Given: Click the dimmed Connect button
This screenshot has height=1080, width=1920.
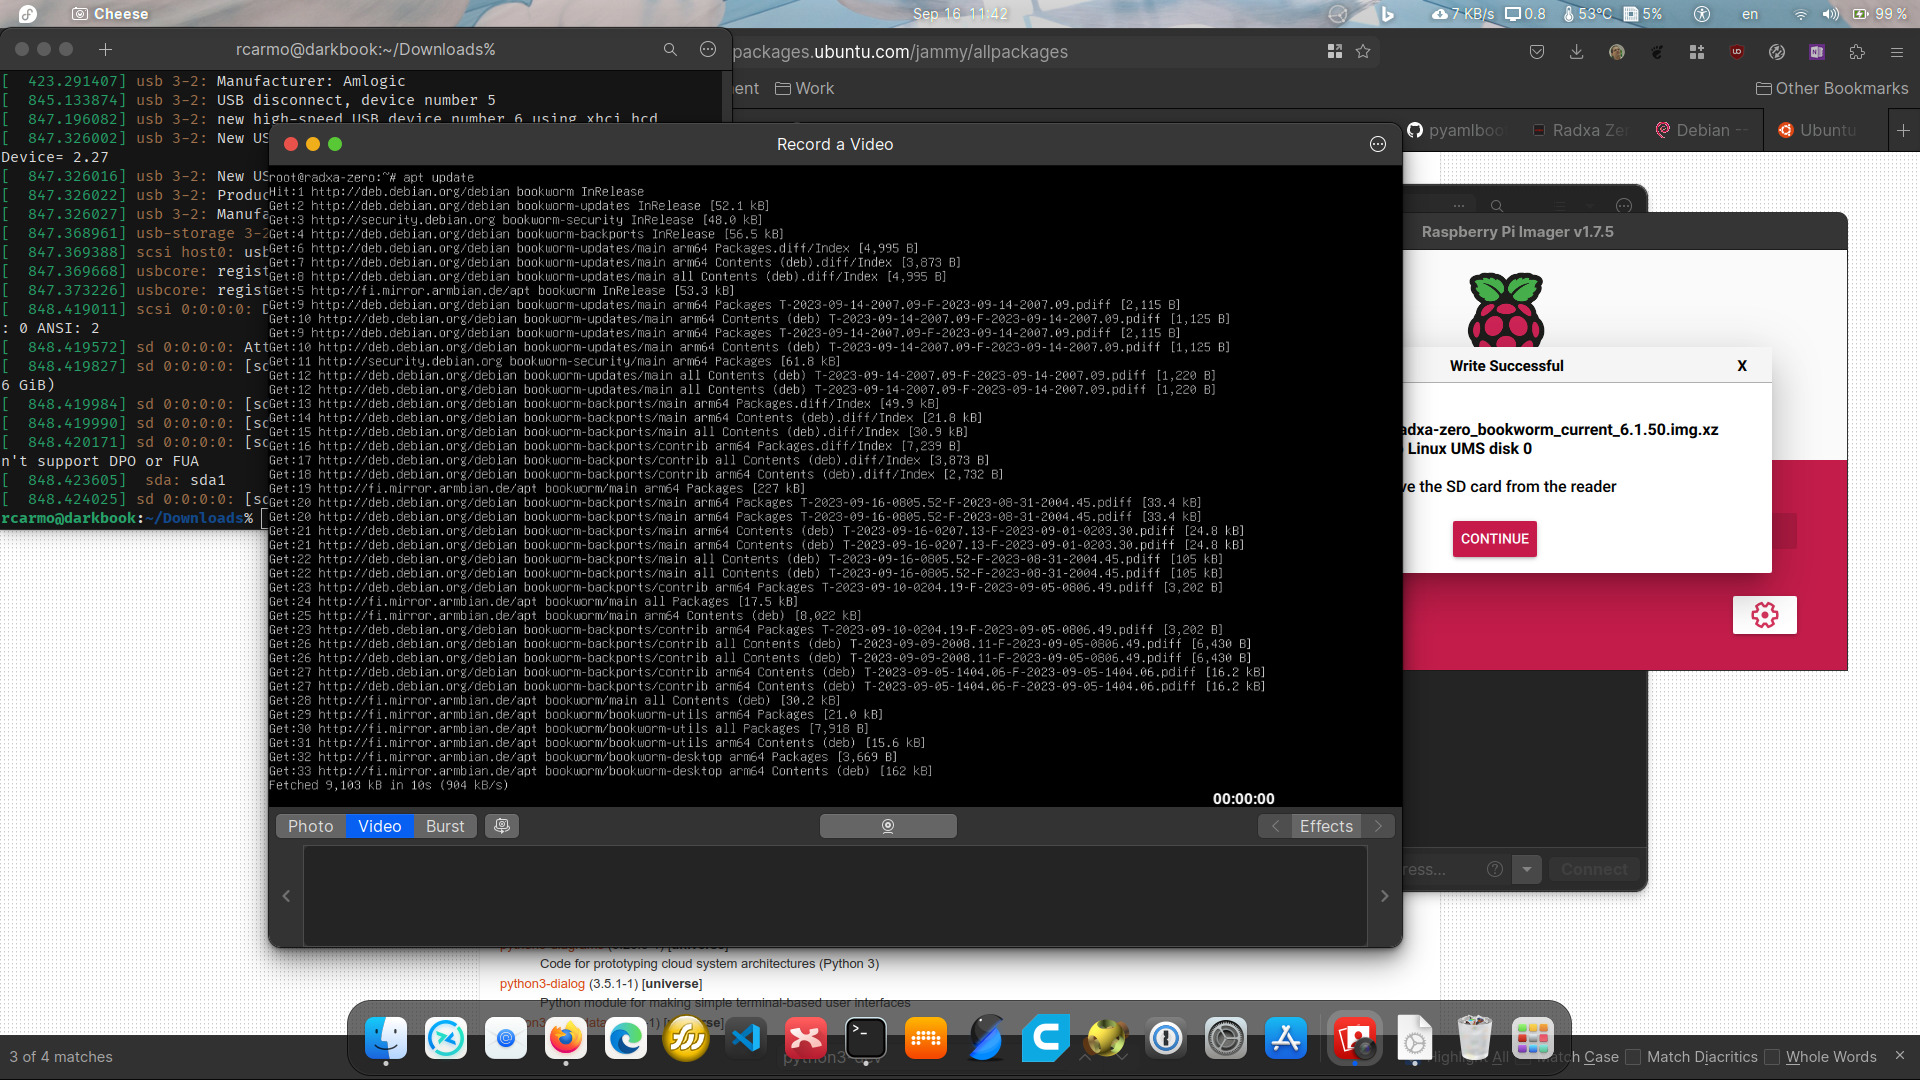Looking at the screenshot, I should click(x=1594, y=869).
